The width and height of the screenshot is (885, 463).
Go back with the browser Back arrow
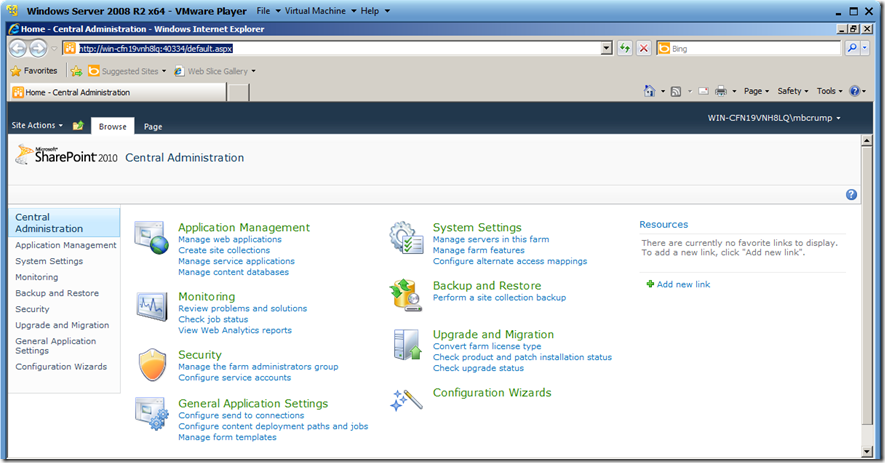click(x=18, y=49)
